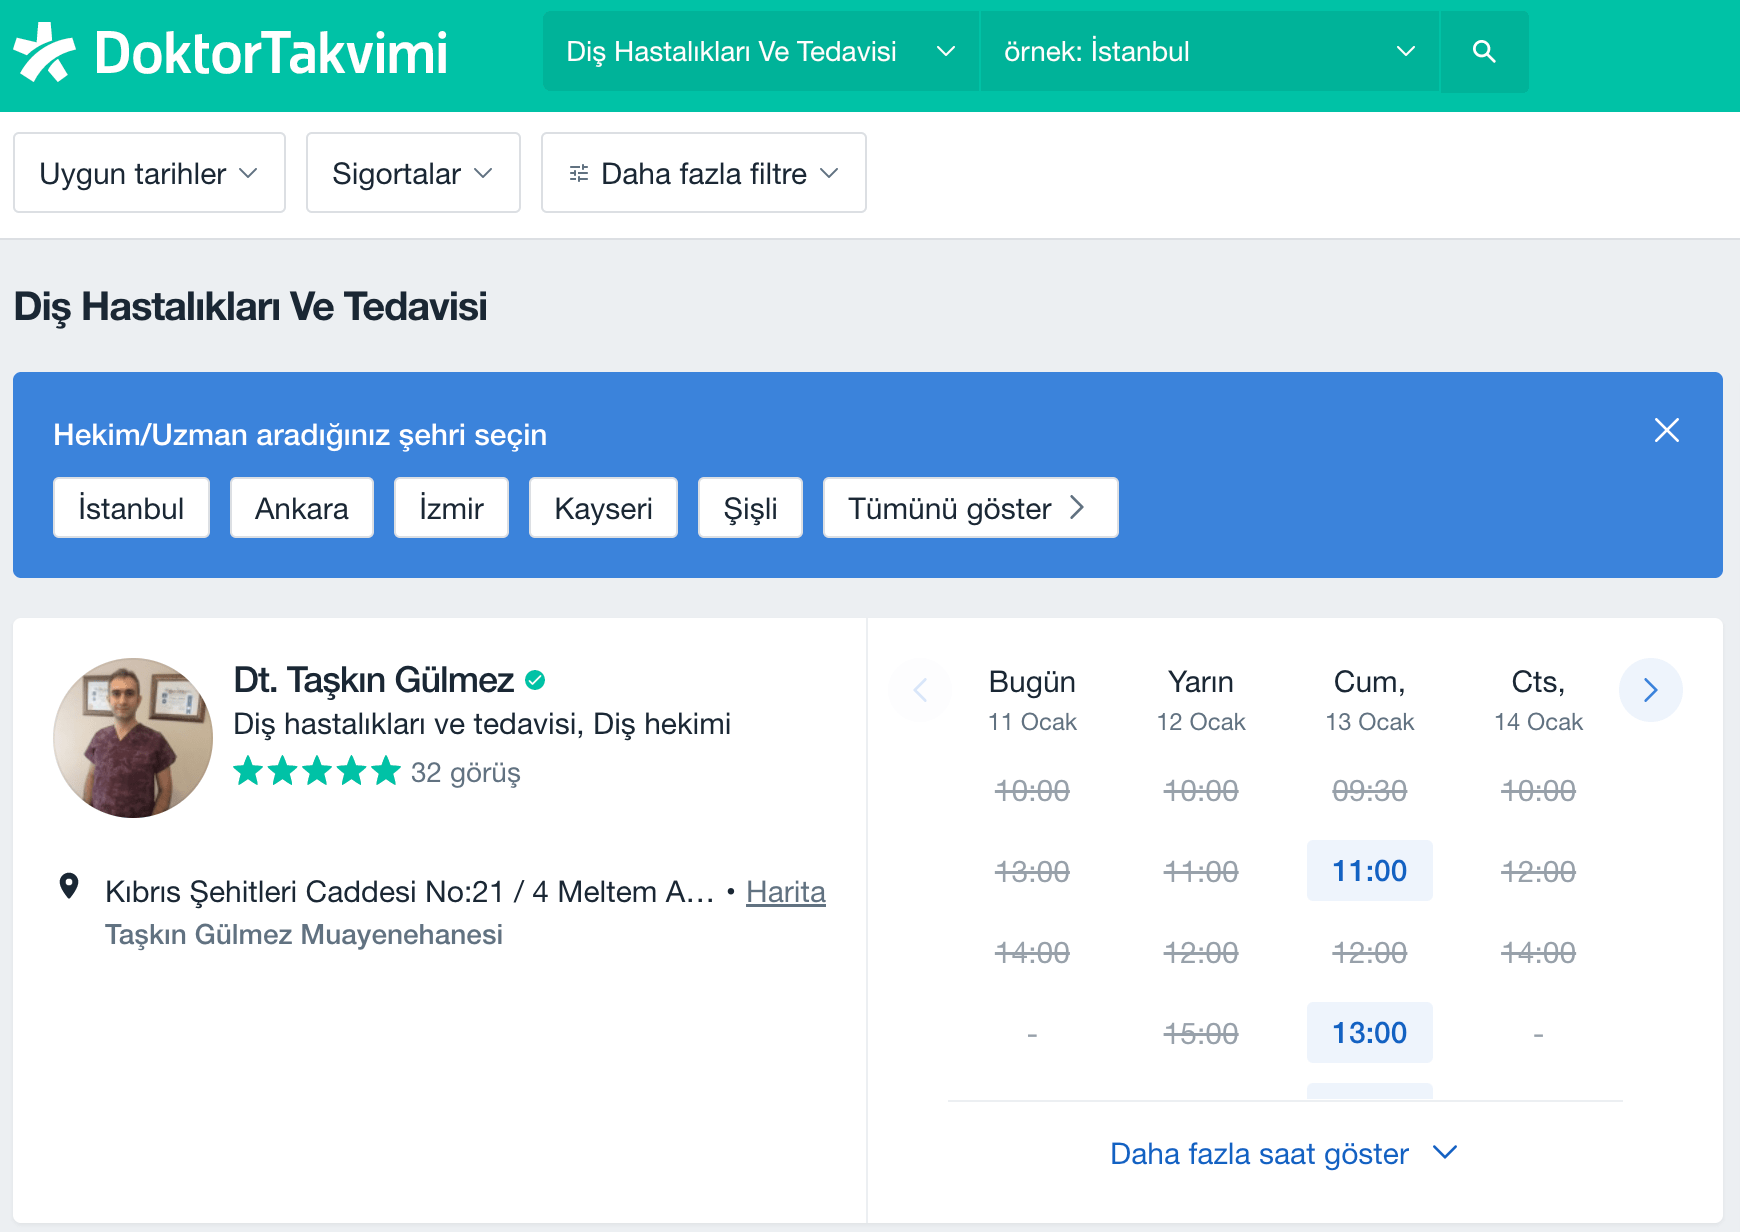
Task: Expand Daha fazla filtre options
Action: point(703,173)
